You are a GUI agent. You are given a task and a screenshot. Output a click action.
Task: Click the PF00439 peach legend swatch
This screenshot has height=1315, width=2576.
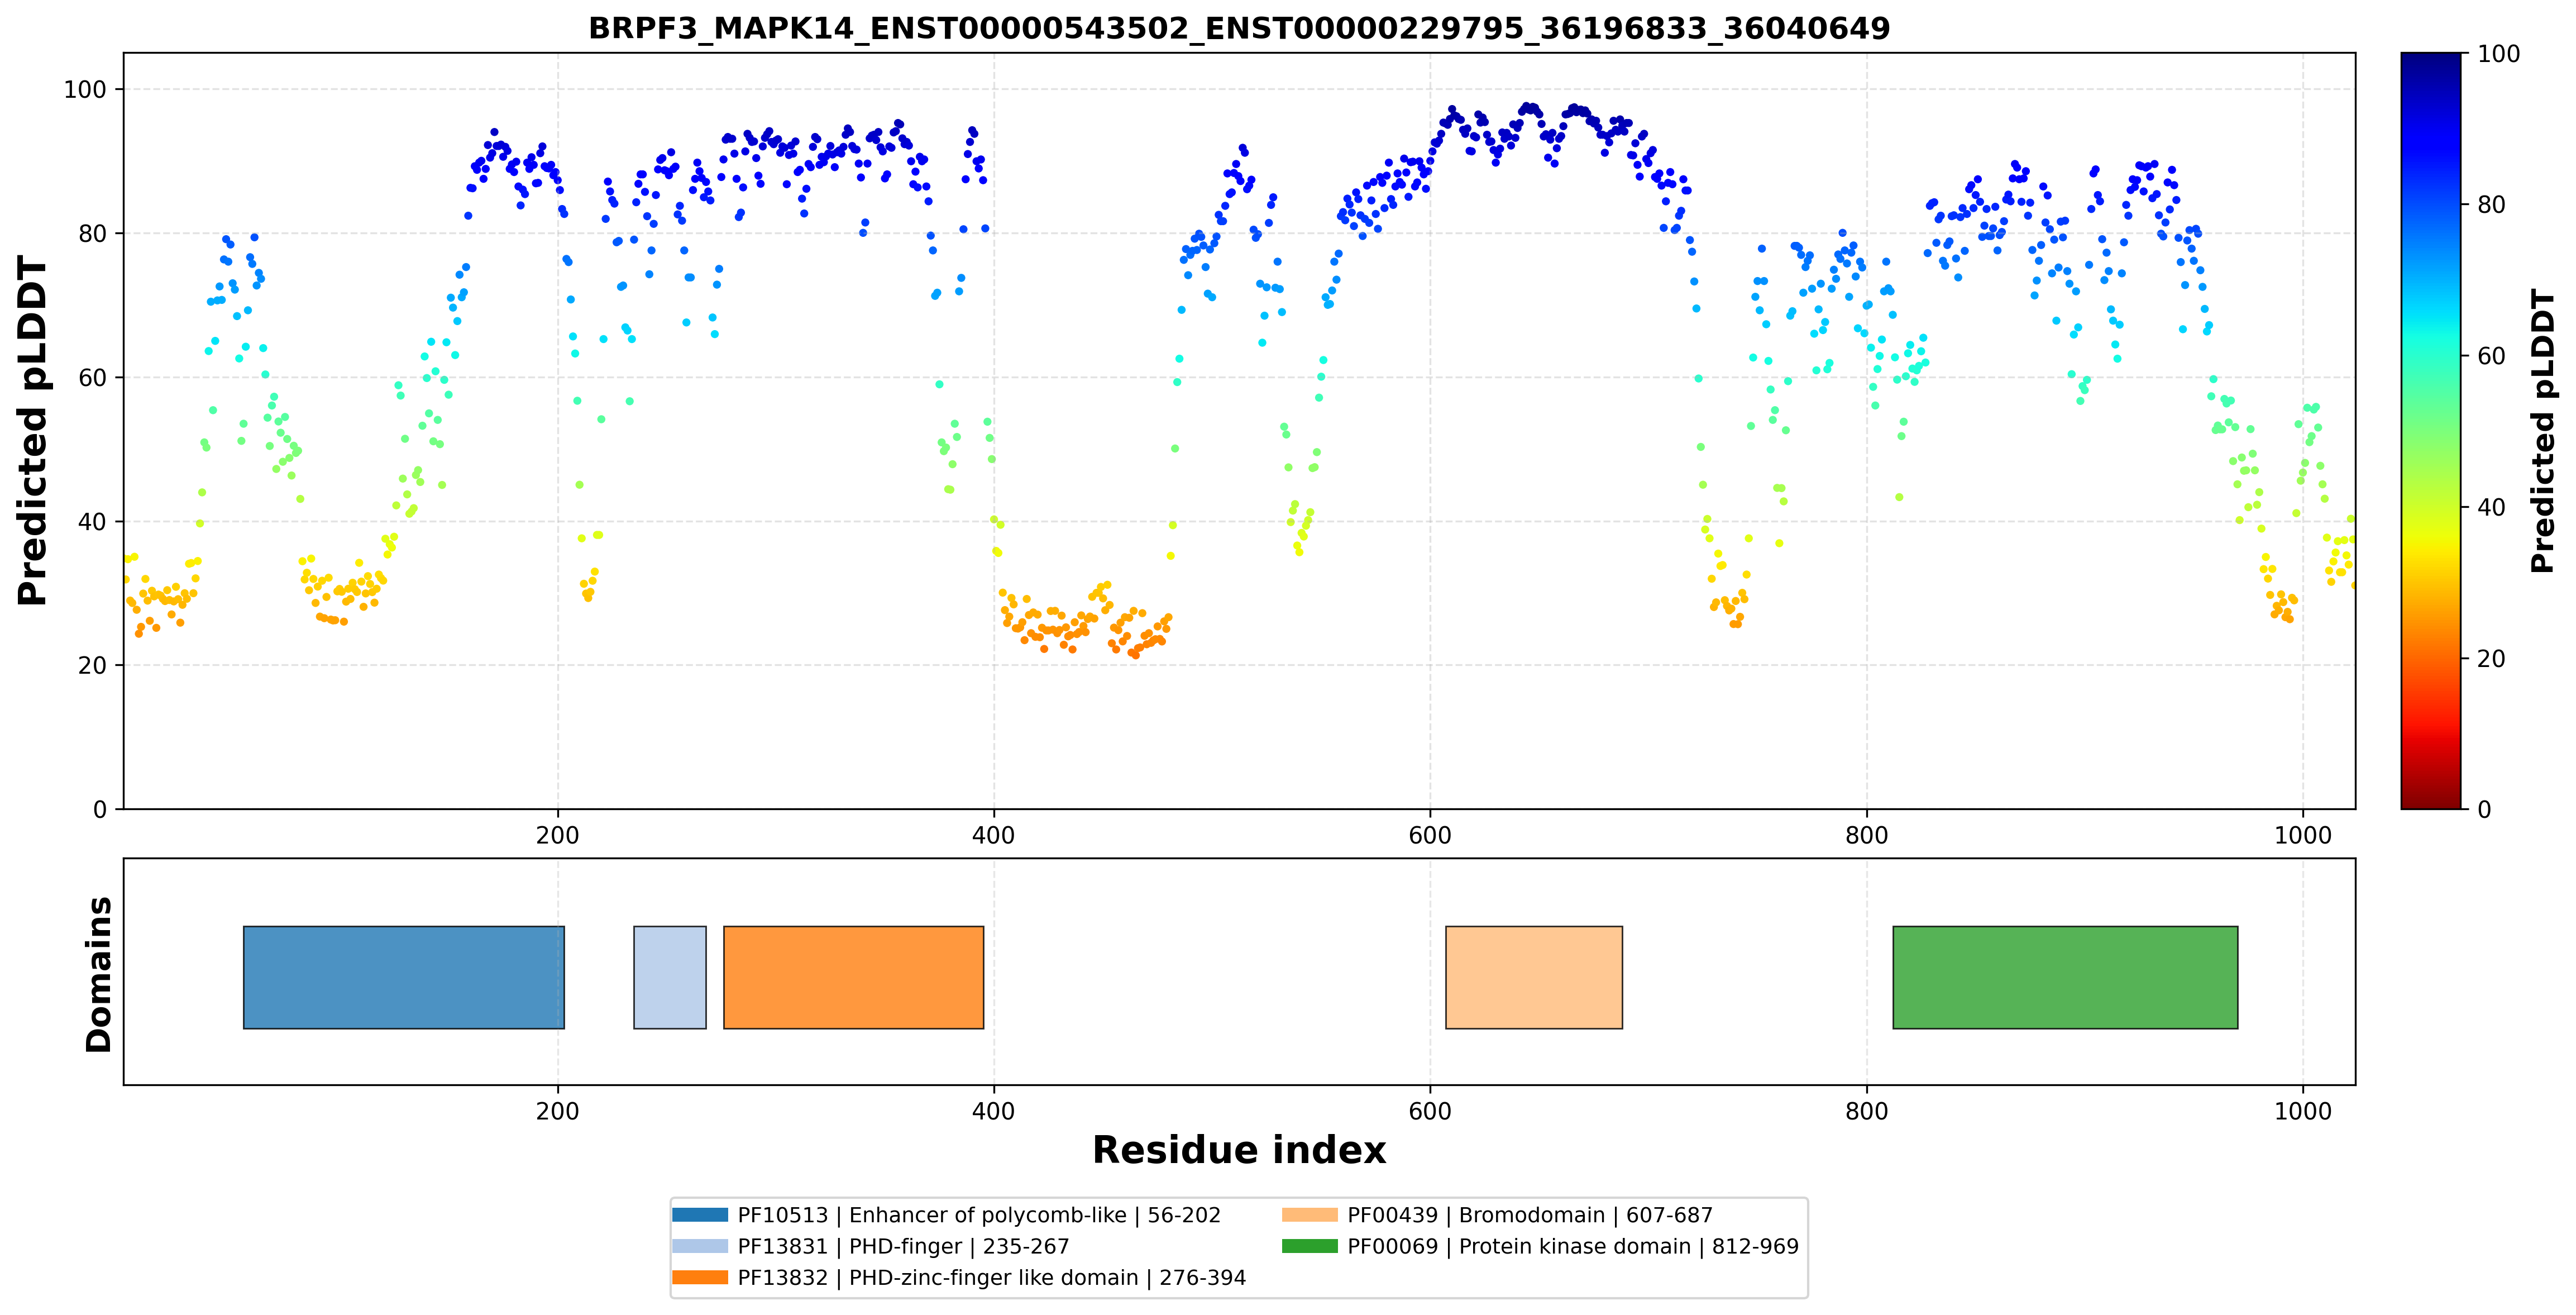[1310, 1215]
